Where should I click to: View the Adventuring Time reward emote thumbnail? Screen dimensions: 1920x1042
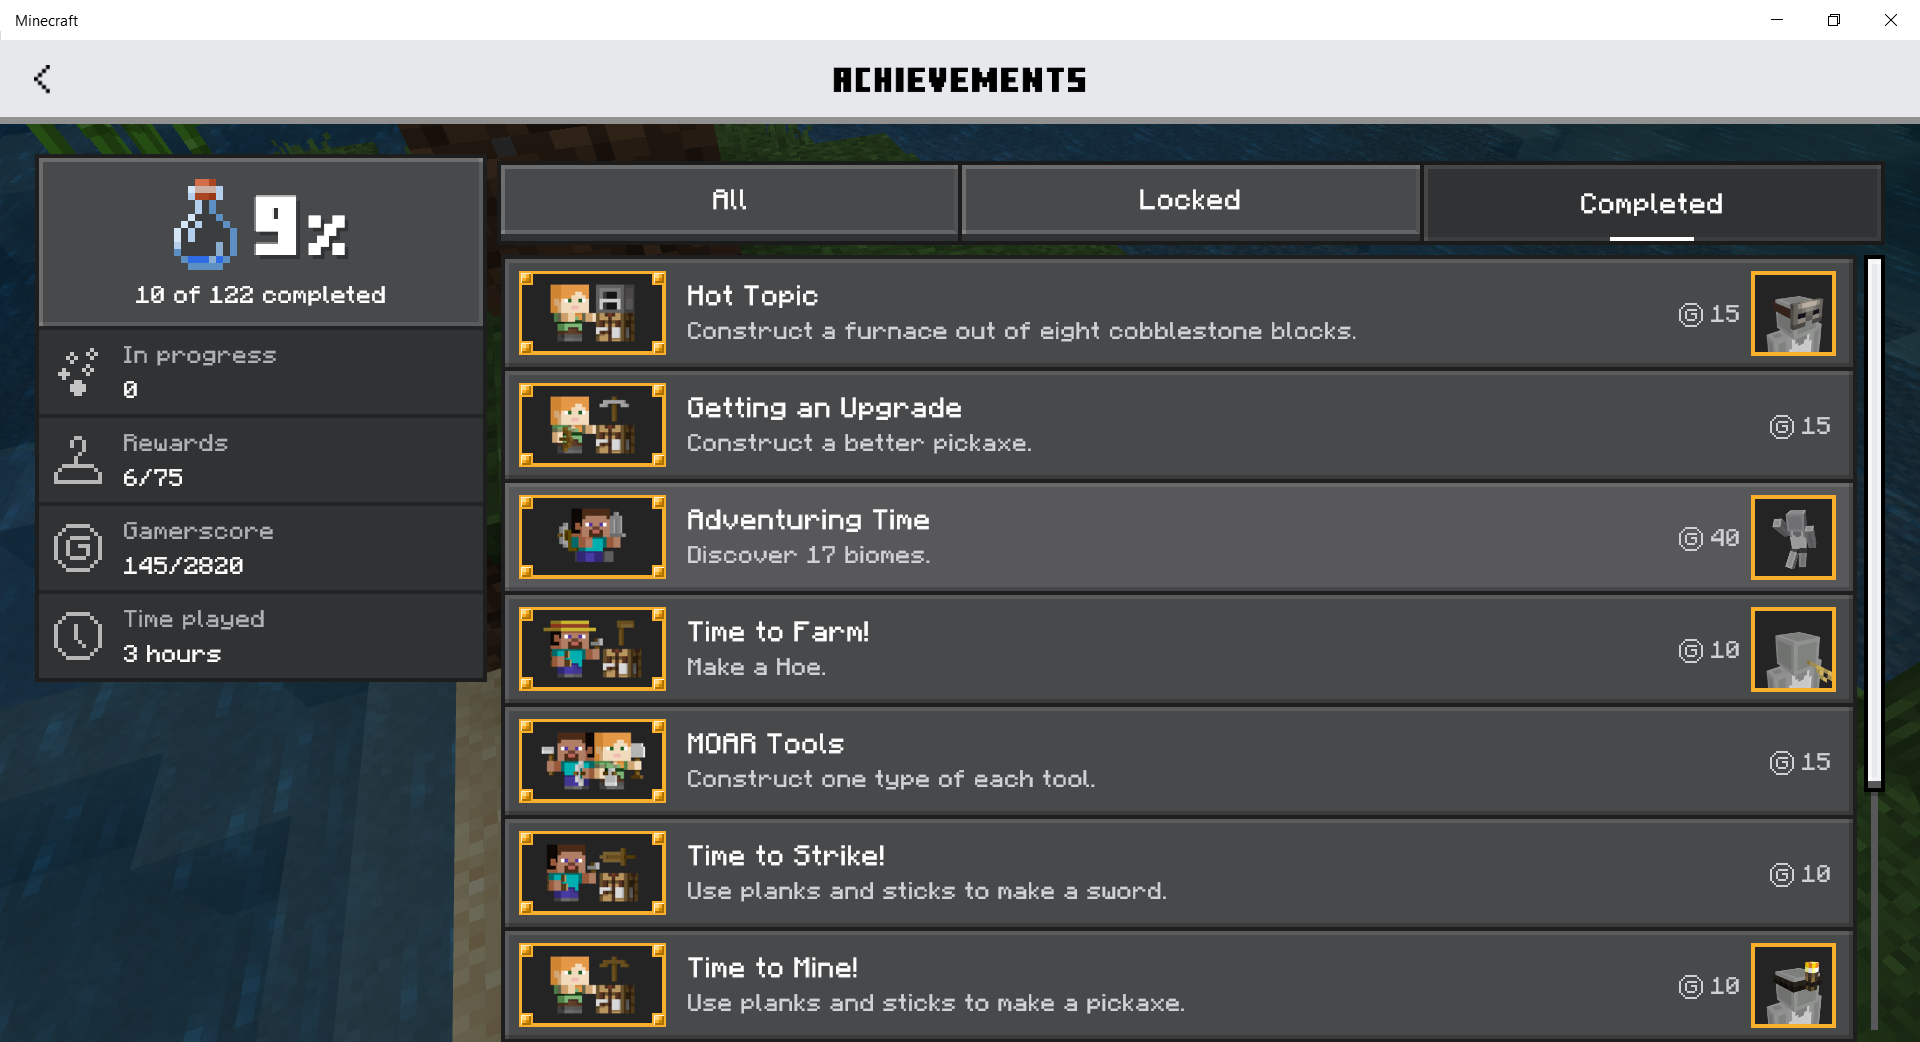(1793, 537)
